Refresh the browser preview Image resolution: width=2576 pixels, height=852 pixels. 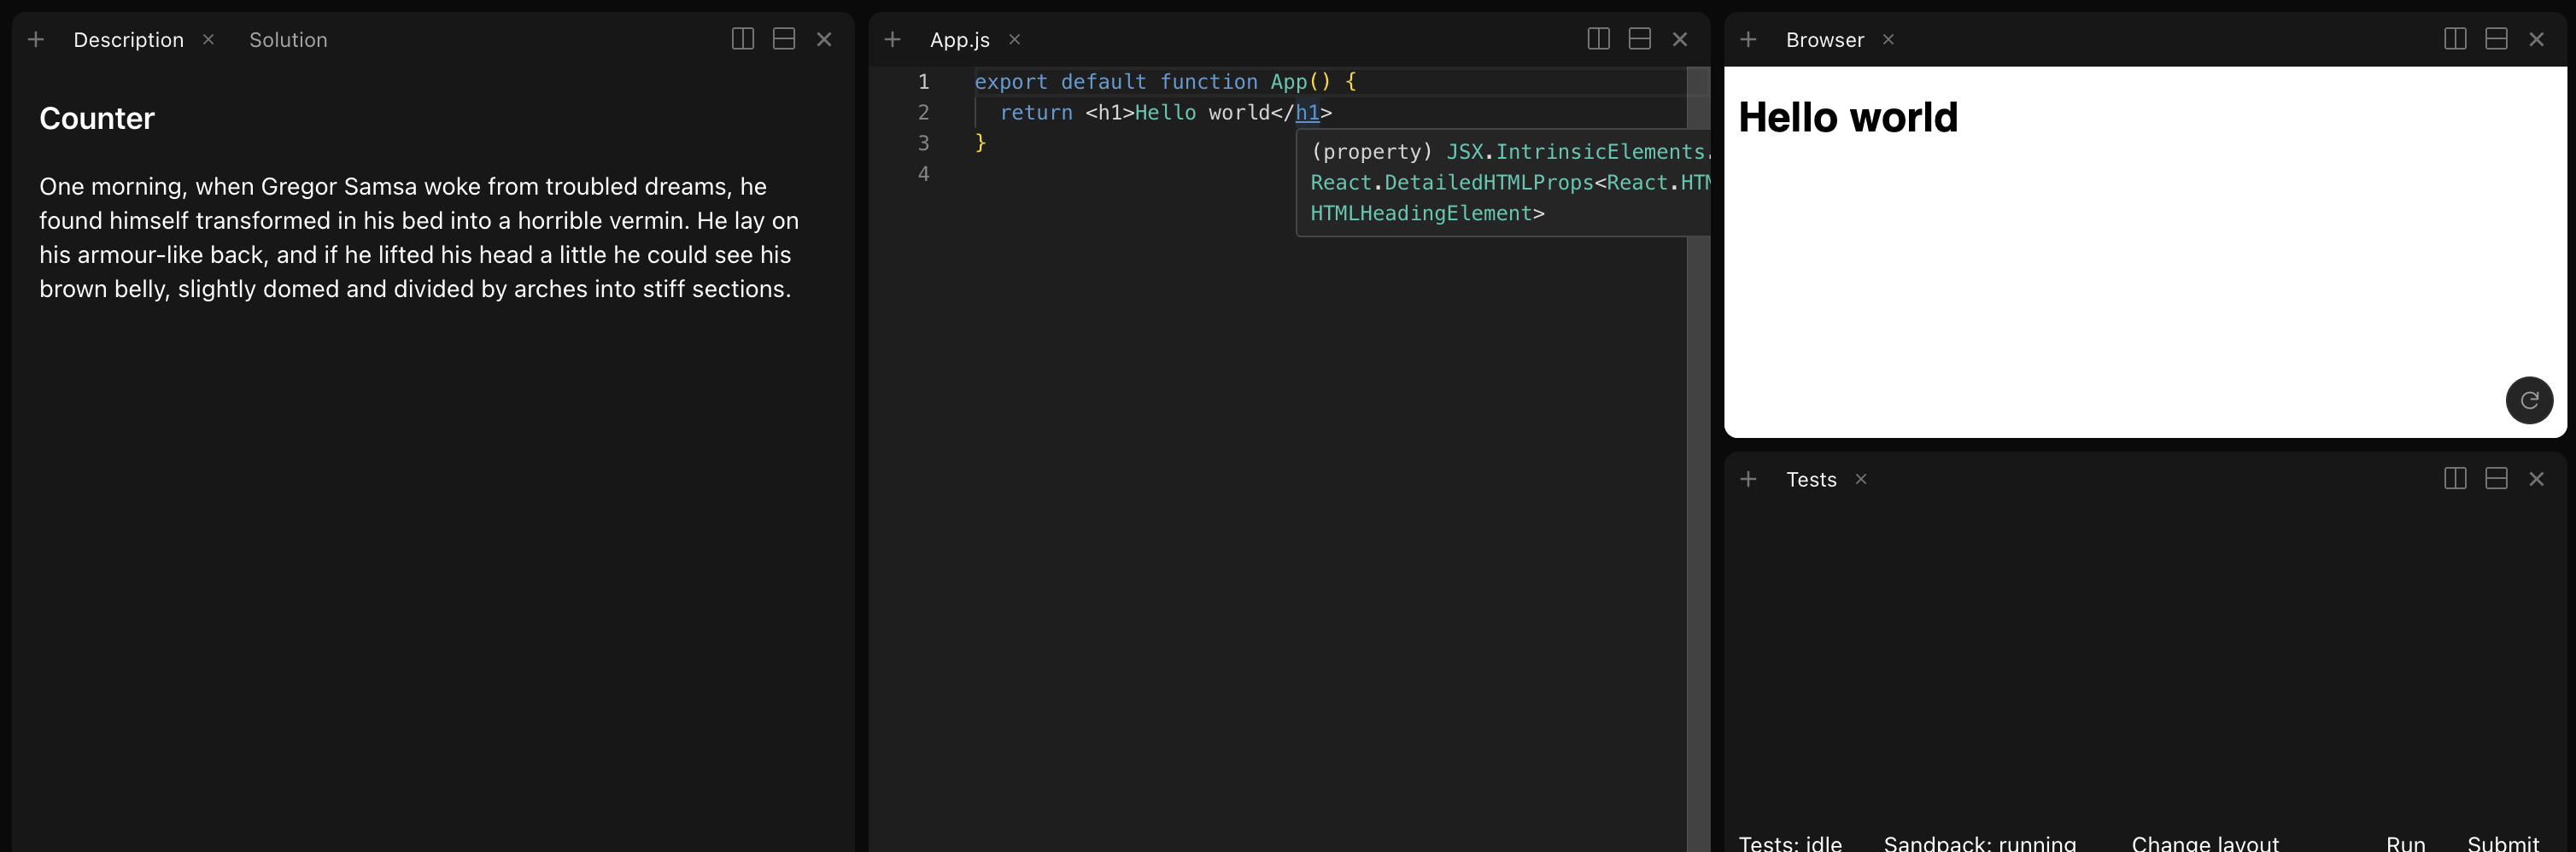click(2530, 400)
